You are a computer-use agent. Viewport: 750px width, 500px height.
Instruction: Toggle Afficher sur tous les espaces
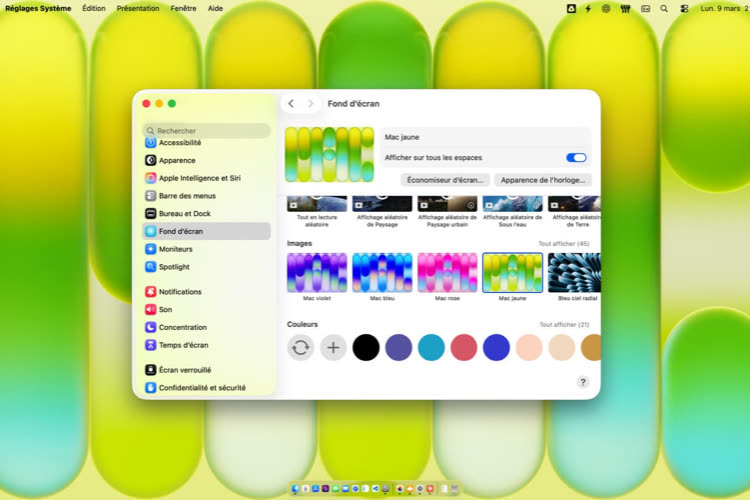pos(576,158)
